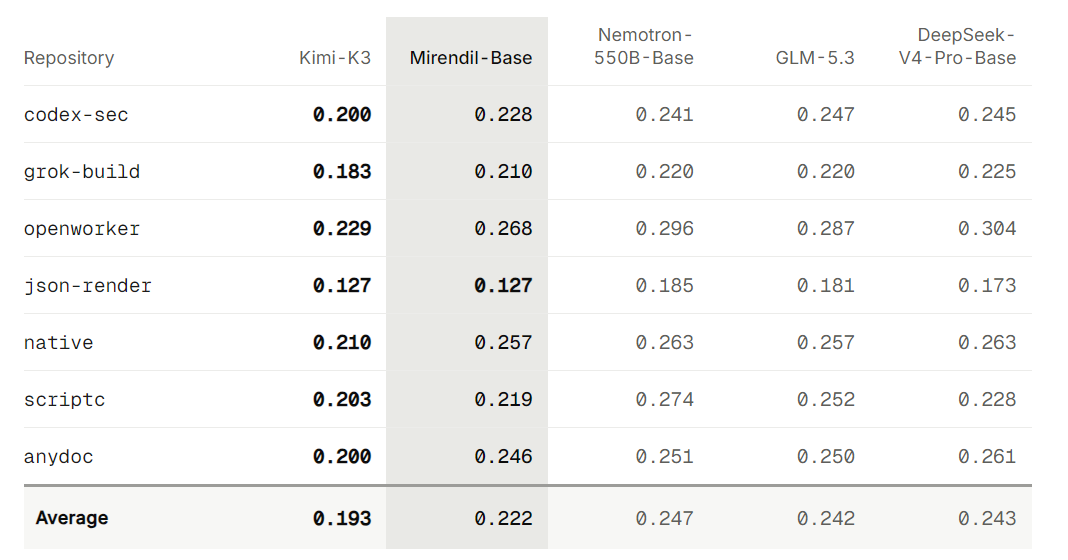Click the anydoc repository name
Viewport: 1068px width, 560px height.
point(59,457)
